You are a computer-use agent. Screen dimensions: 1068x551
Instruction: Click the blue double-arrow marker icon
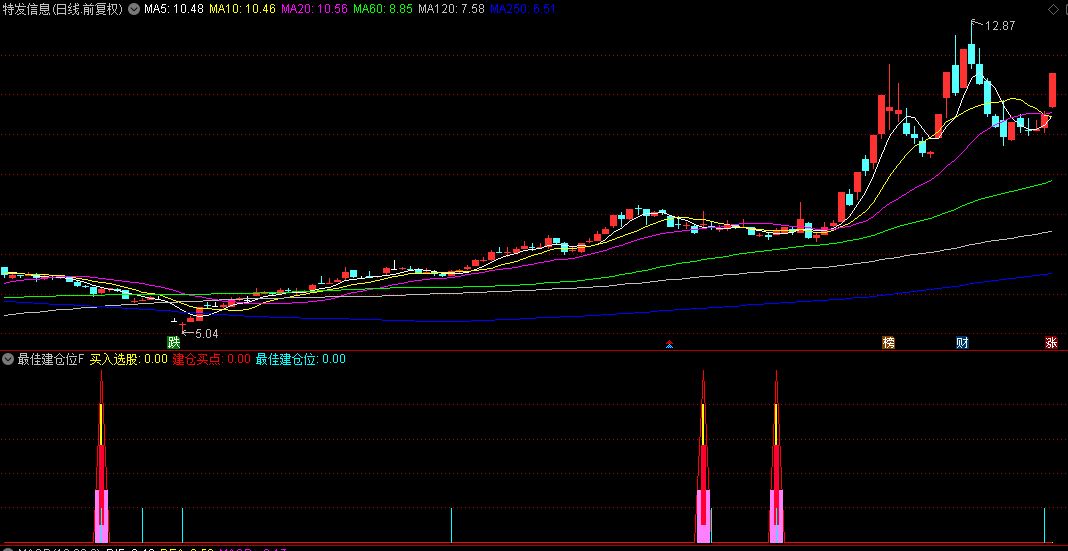(670, 344)
